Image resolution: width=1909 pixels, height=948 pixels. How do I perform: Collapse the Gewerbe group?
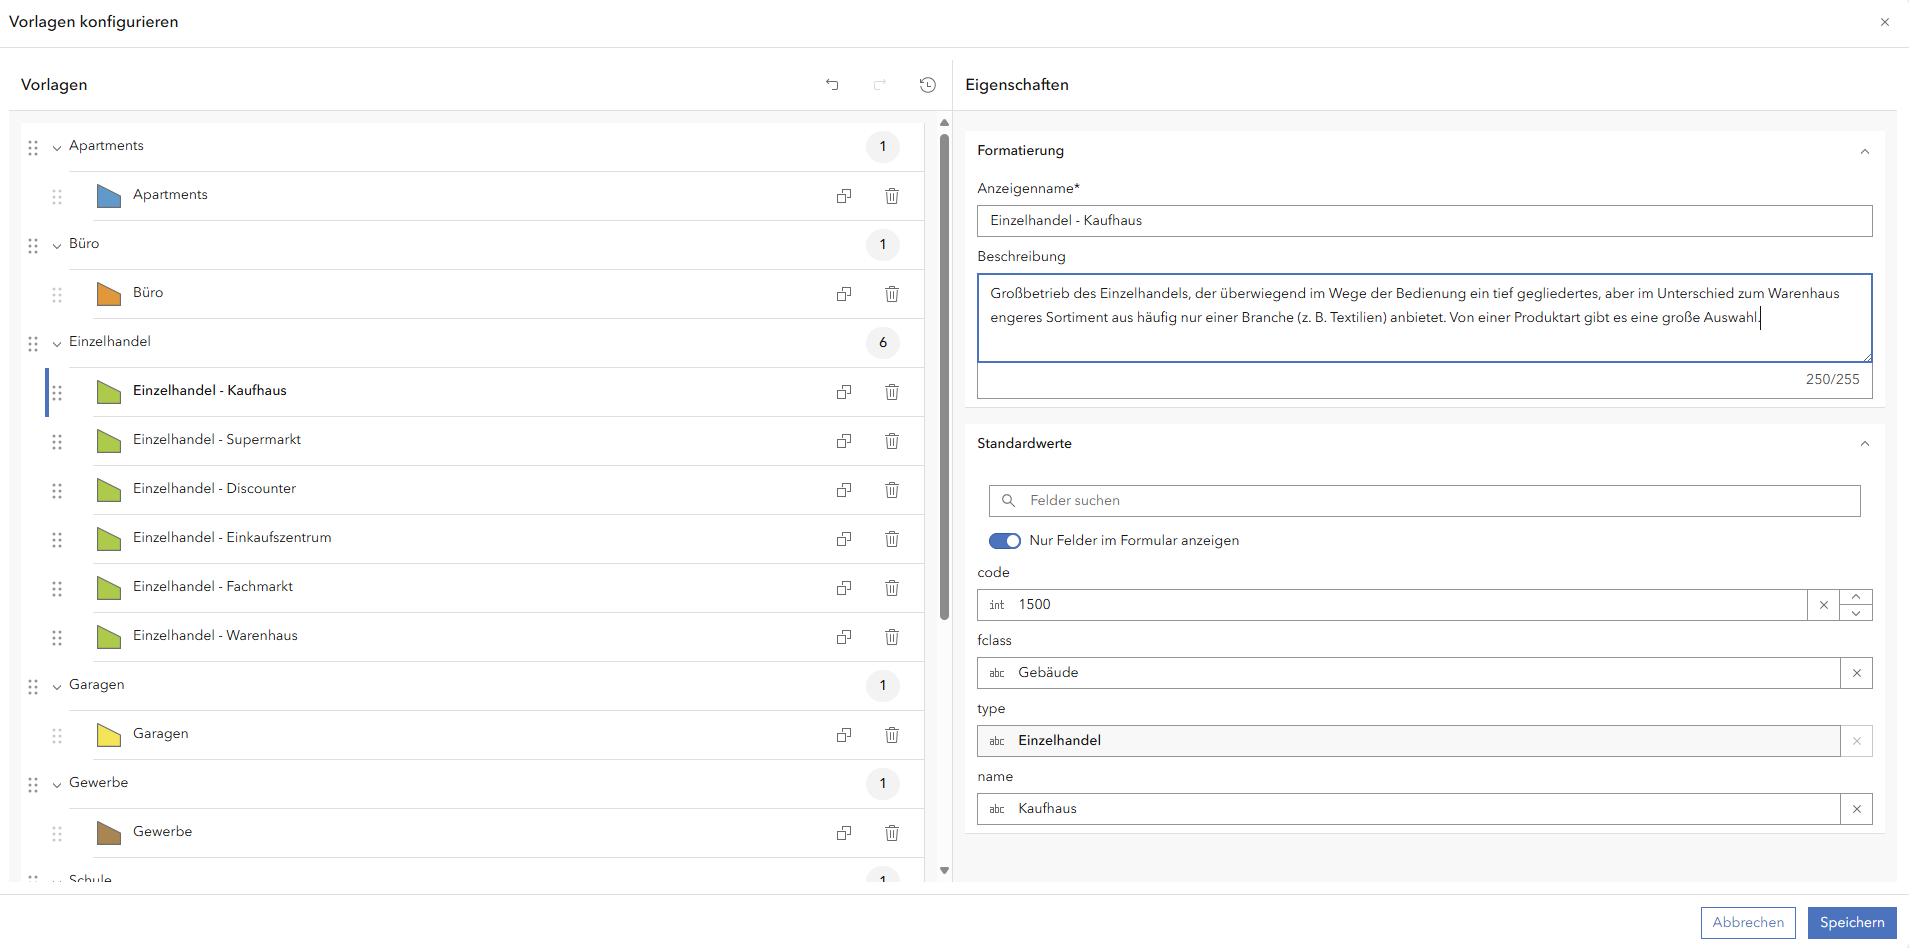(57, 785)
